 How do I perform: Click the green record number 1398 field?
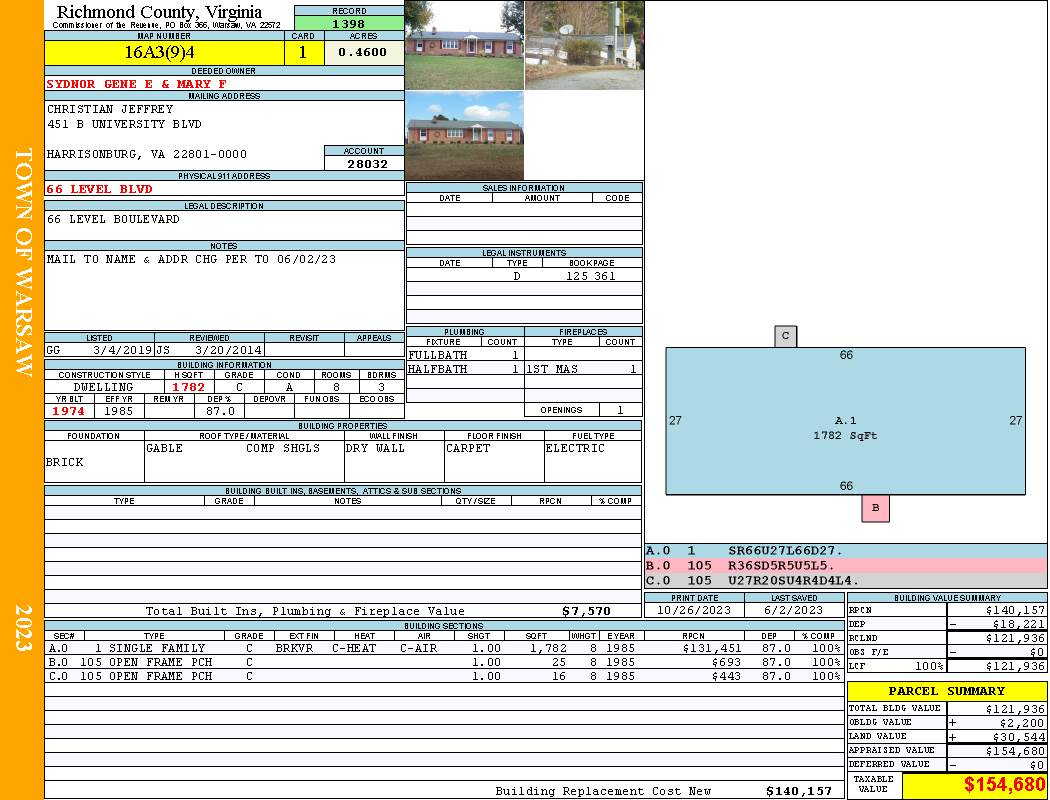coord(349,23)
